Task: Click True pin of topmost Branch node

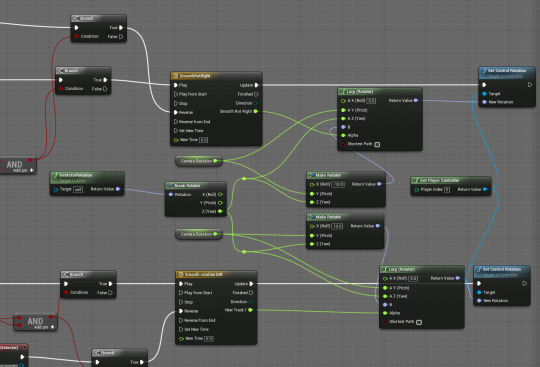Action: pyautogui.click(x=121, y=28)
